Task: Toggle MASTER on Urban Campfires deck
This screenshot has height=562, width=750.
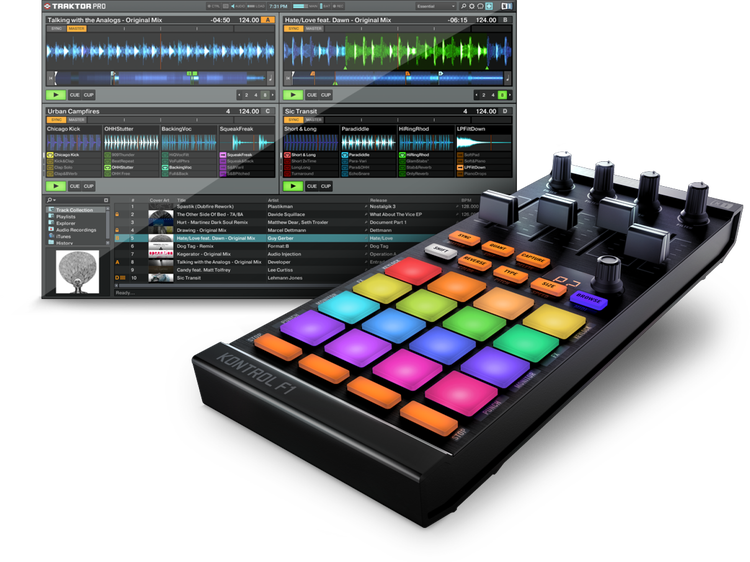Action: [76, 120]
